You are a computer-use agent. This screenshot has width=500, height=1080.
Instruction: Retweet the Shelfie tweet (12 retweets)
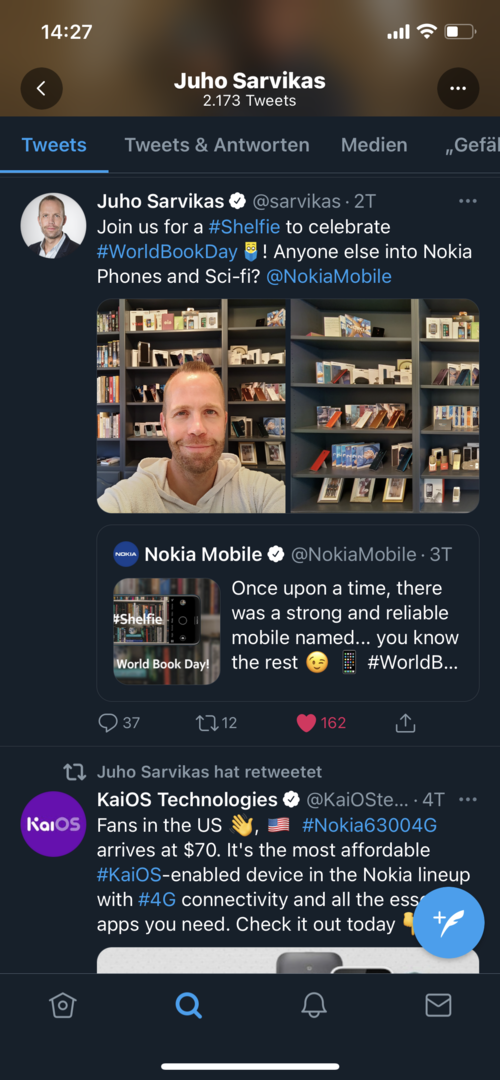[x=216, y=723]
